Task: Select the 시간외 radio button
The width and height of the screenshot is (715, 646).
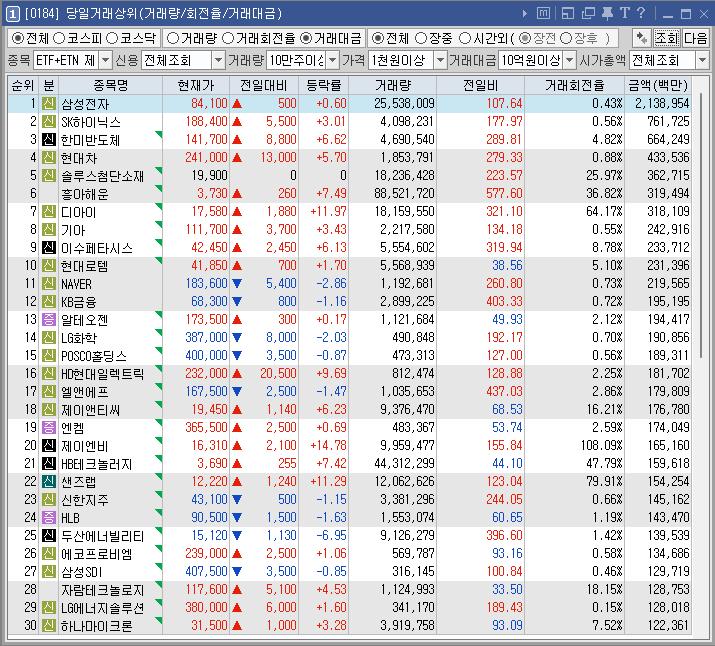Action: [x=464, y=38]
